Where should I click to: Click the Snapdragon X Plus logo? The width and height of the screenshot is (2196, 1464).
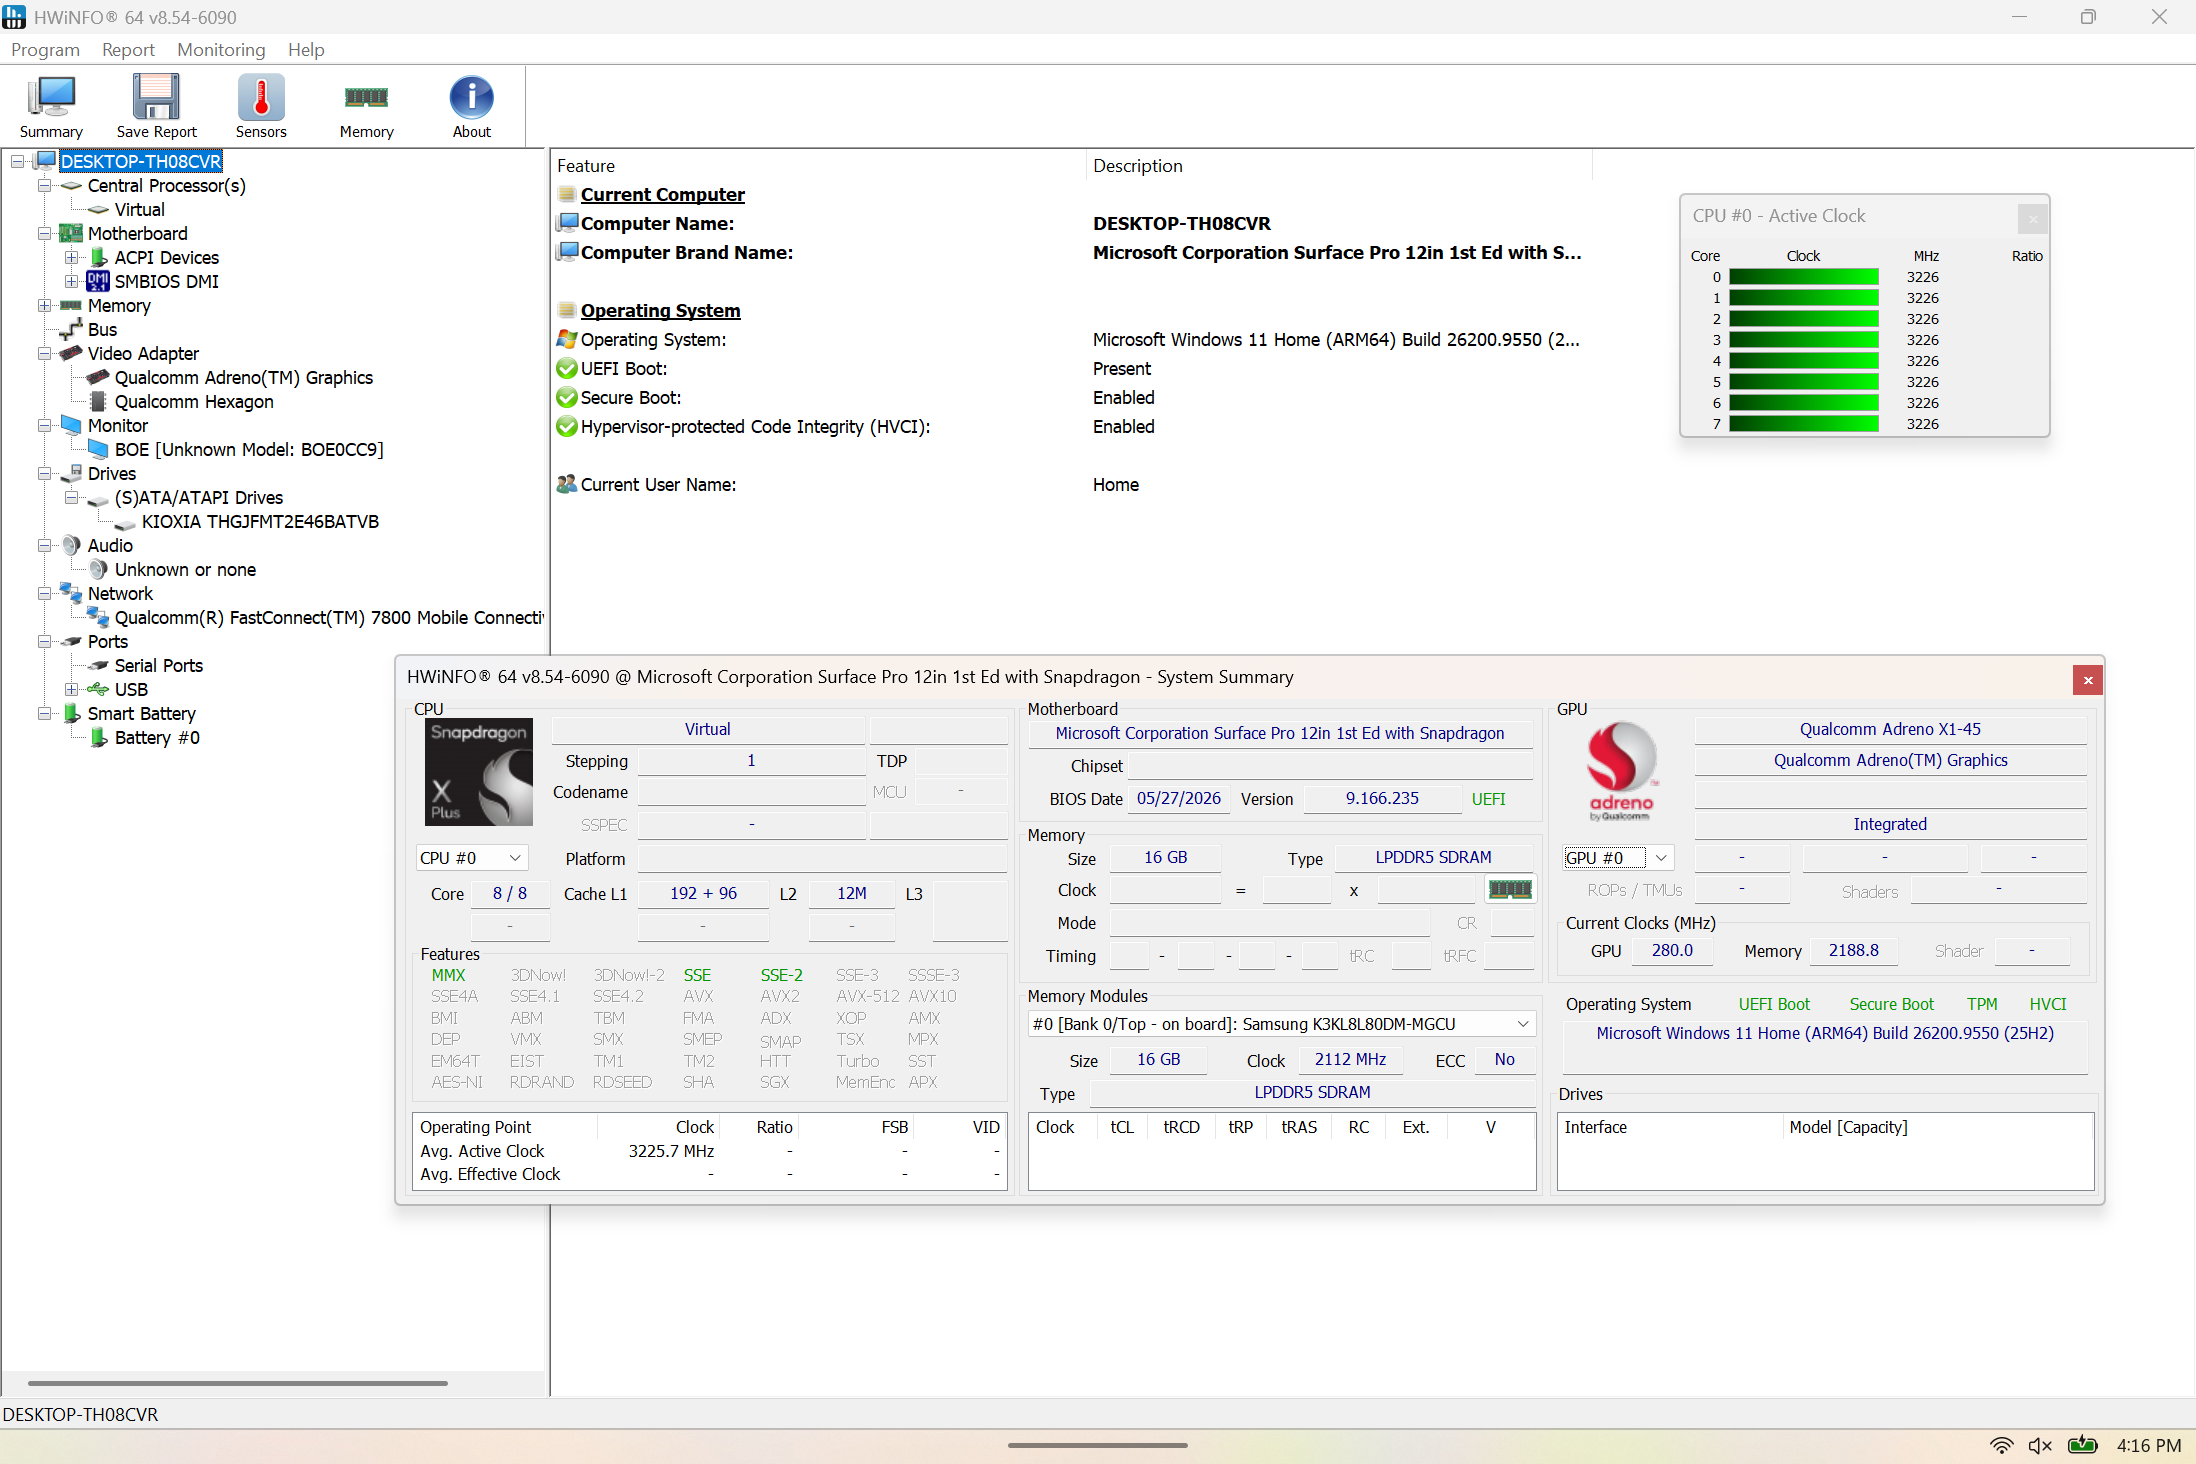click(479, 772)
